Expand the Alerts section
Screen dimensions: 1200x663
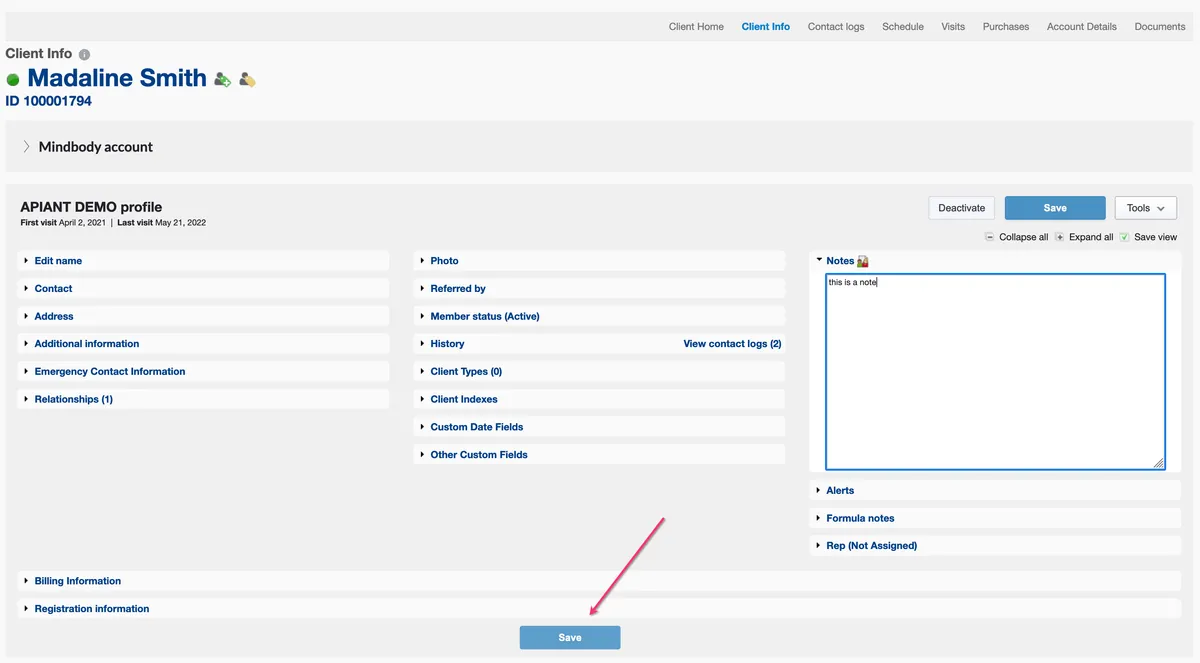coord(995,491)
